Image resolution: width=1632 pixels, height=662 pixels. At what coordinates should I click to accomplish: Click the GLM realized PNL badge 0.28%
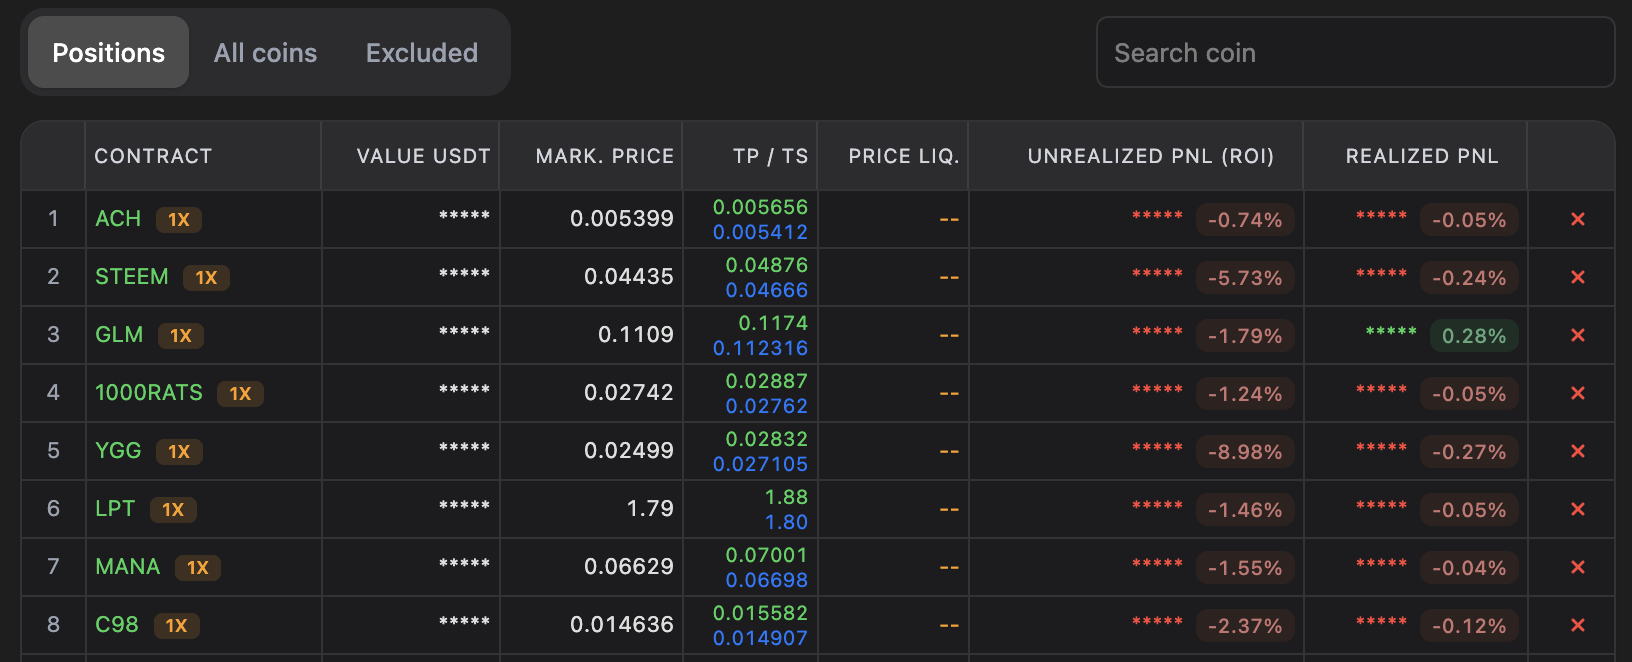pyautogui.click(x=1474, y=336)
